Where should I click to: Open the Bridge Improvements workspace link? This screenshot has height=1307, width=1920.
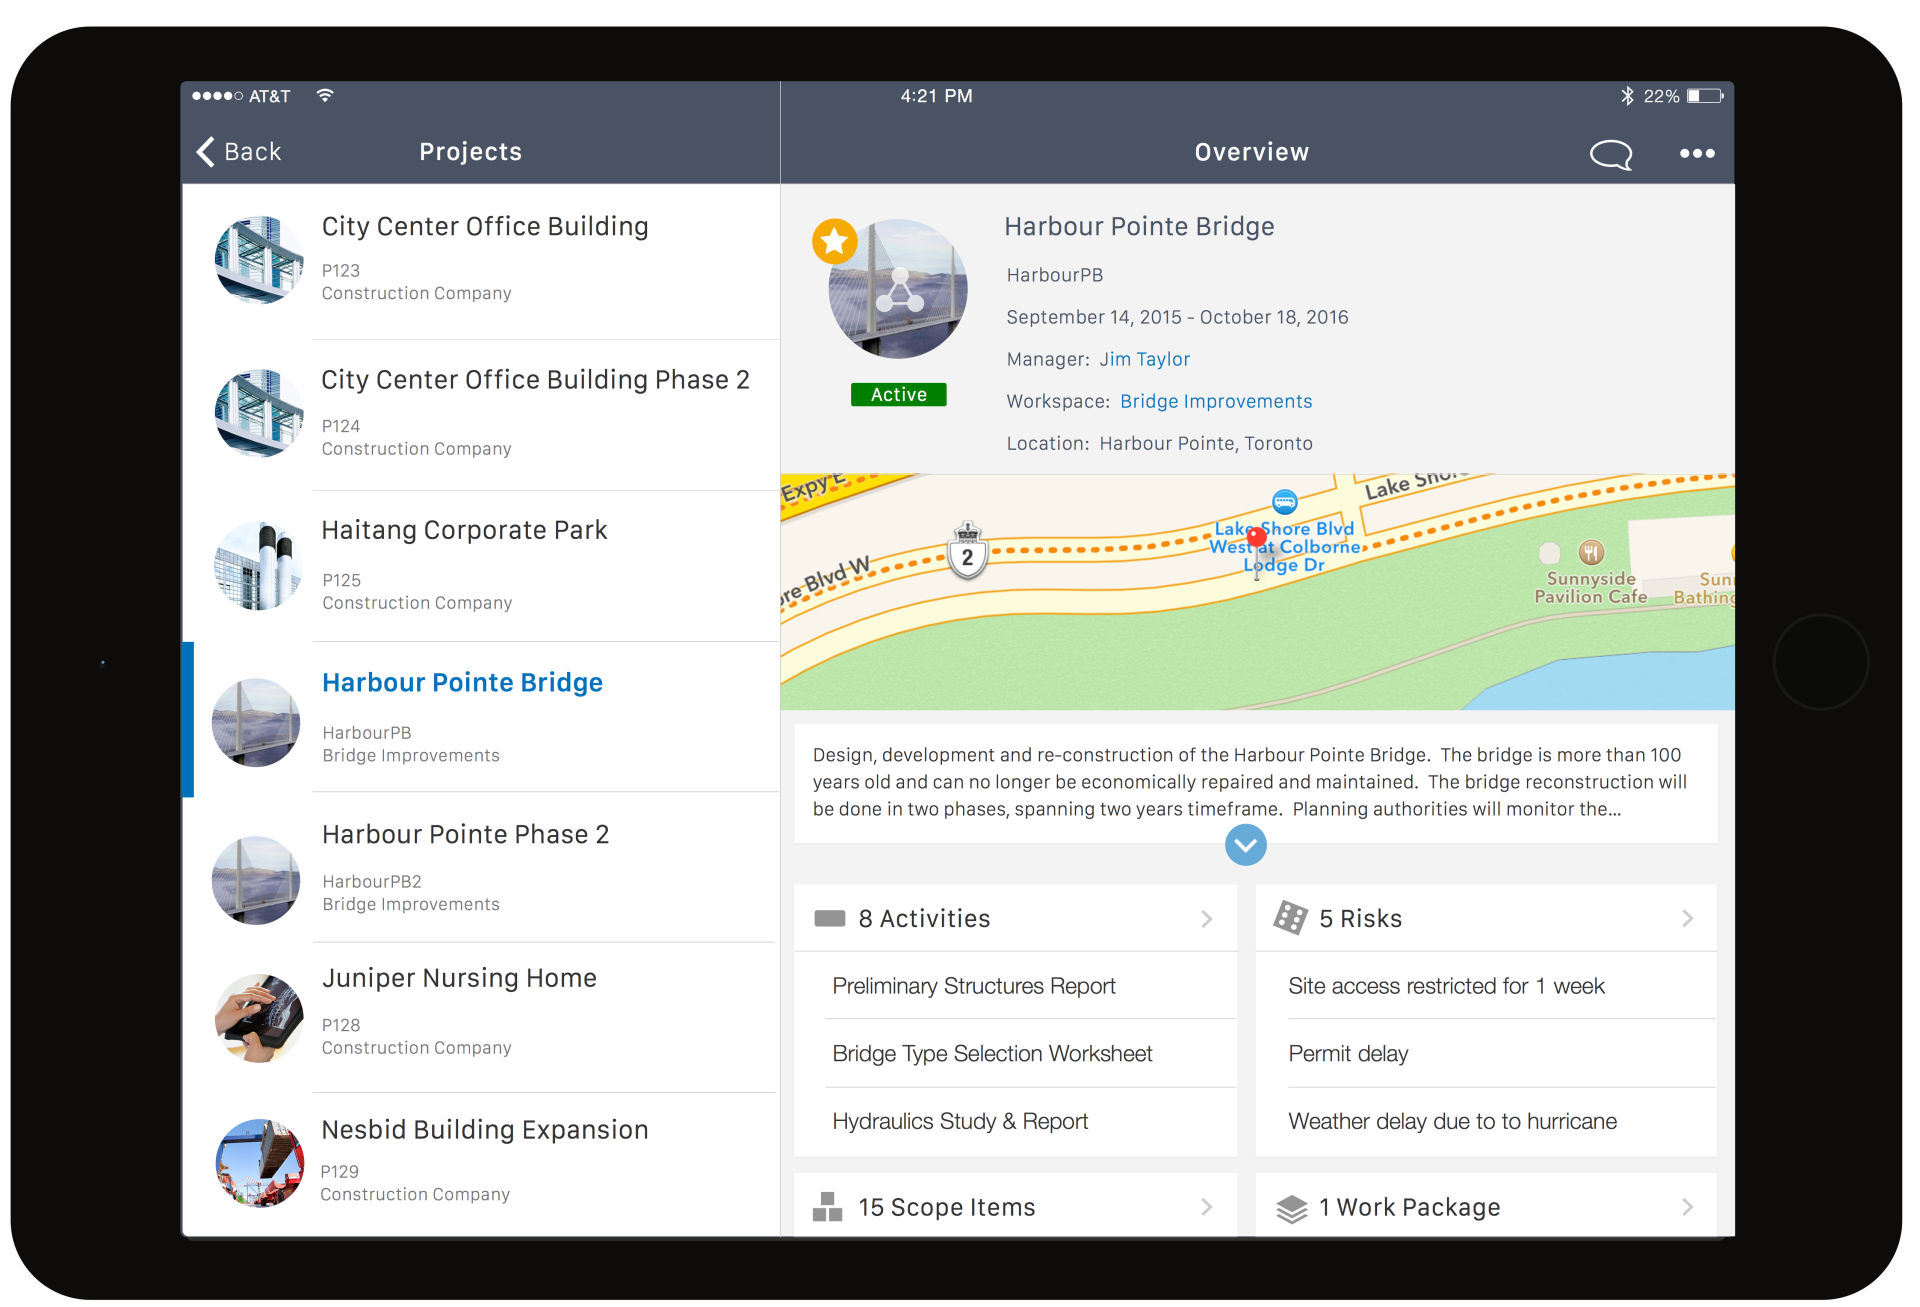pos(1215,401)
